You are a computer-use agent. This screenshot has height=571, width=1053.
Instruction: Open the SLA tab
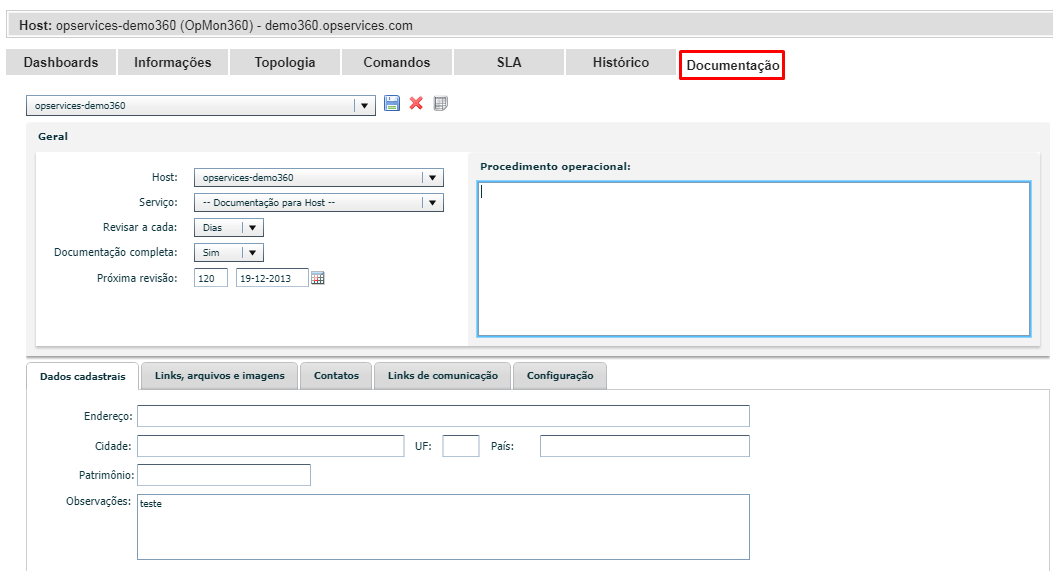click(x=509, y=62)
